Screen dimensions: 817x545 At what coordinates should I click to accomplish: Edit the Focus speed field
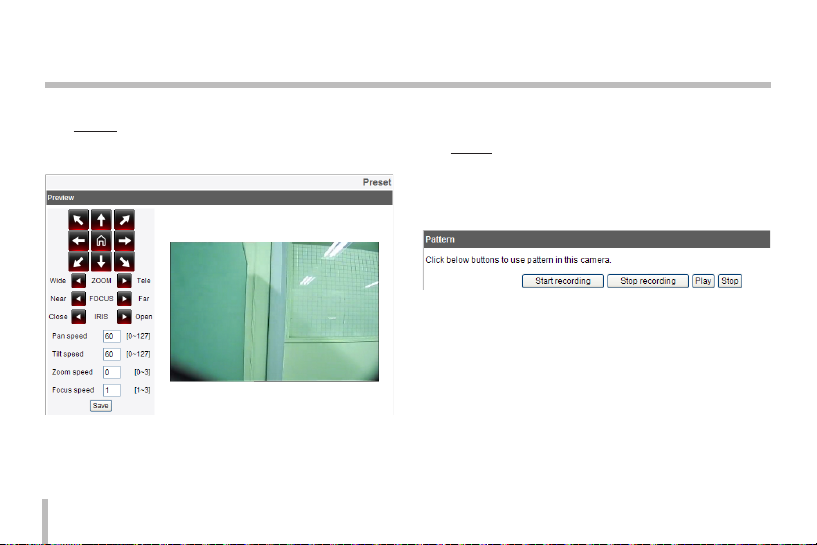112,390
